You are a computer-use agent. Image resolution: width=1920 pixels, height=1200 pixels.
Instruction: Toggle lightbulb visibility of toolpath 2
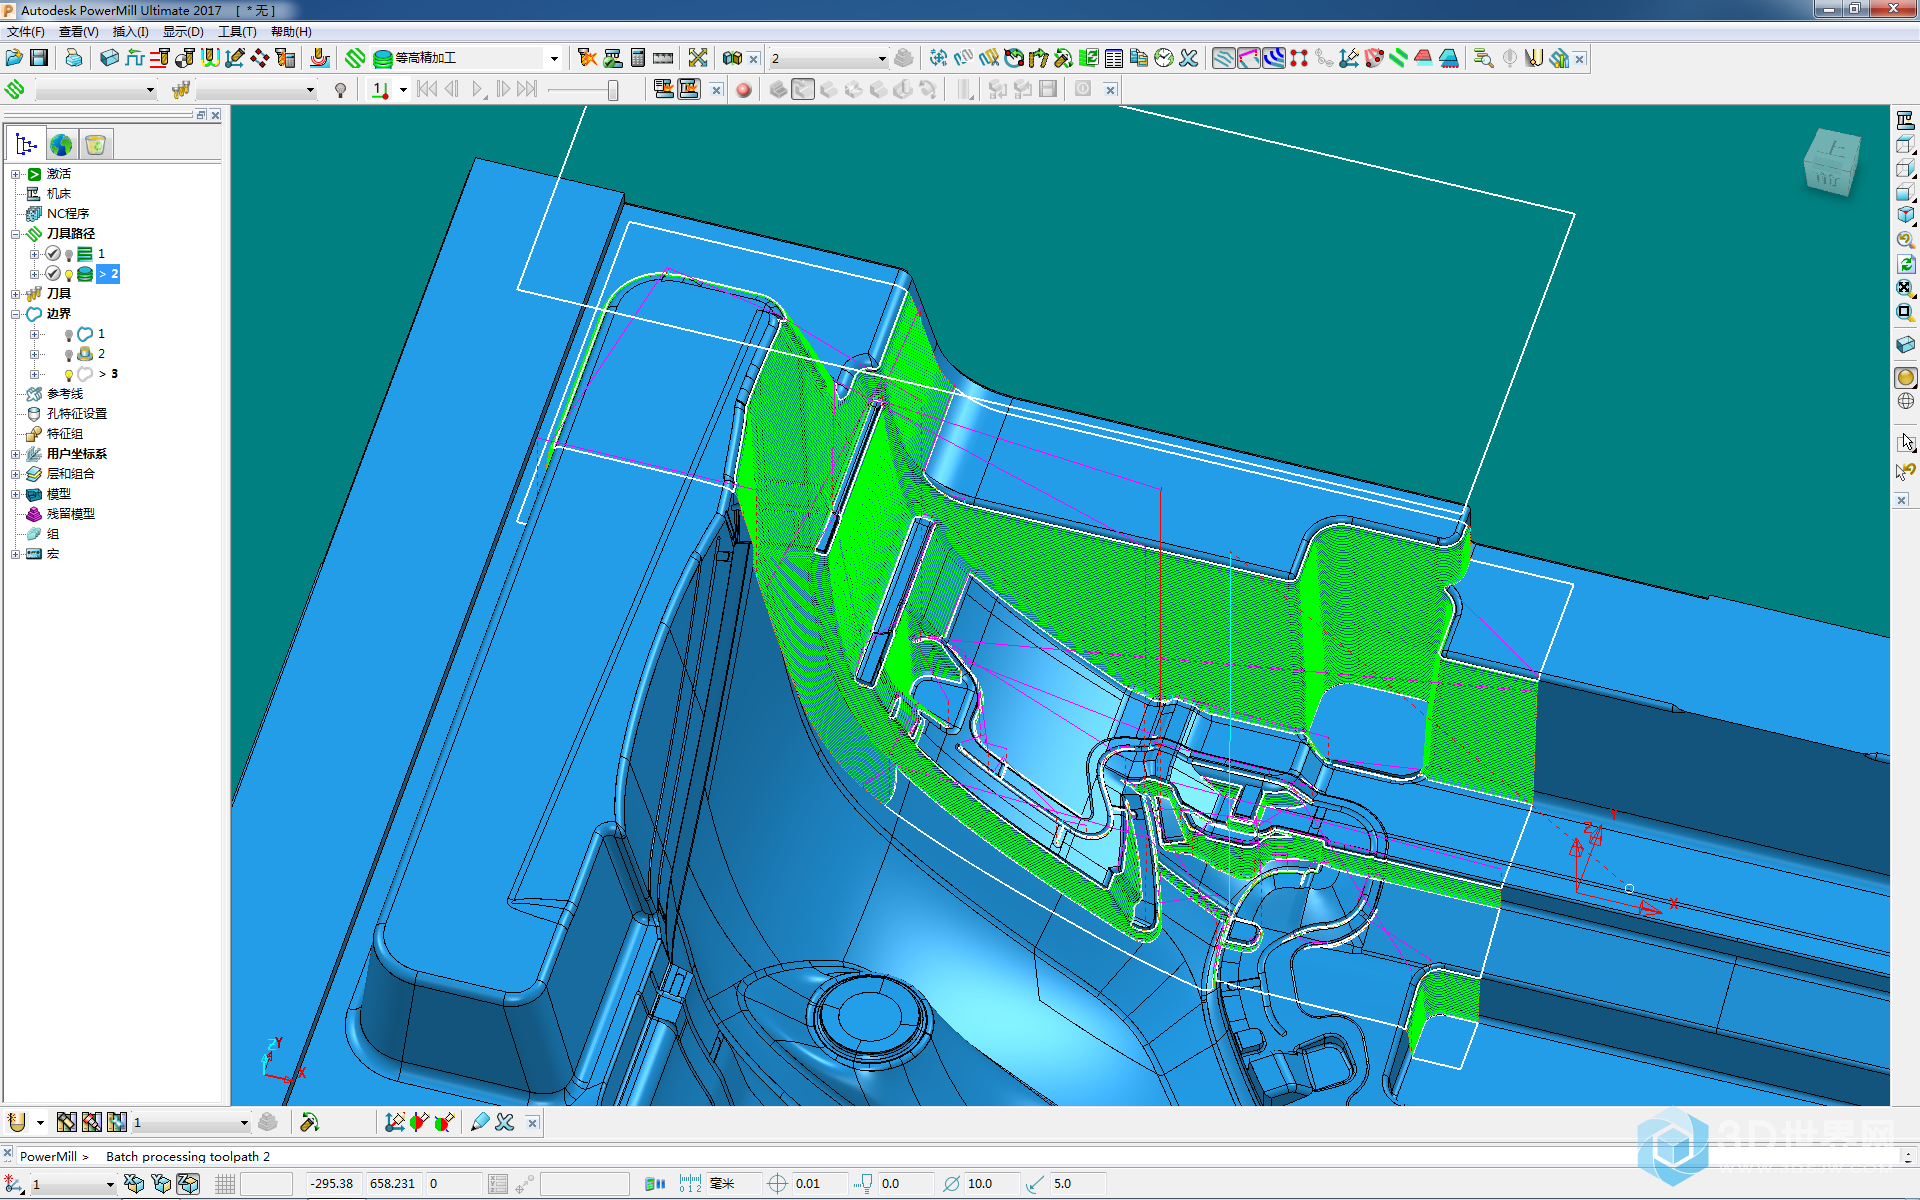point(69,275)
